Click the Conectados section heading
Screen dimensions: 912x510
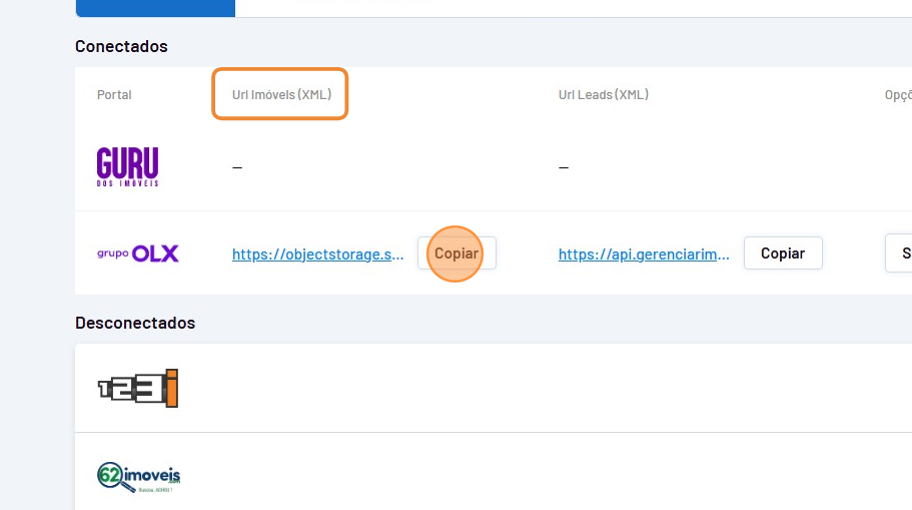[x=121, y=46]
